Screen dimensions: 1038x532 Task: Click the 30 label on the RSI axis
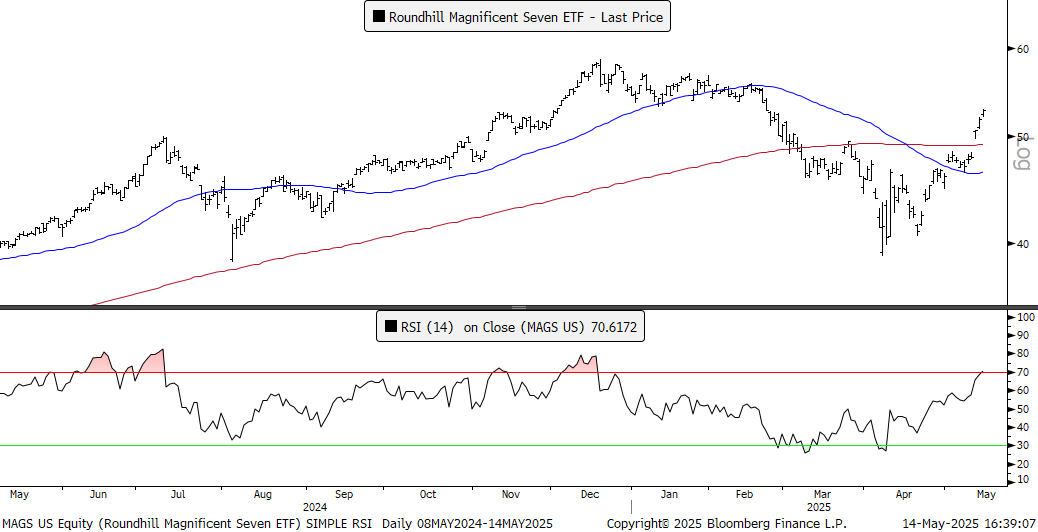tap(1022, 445)
